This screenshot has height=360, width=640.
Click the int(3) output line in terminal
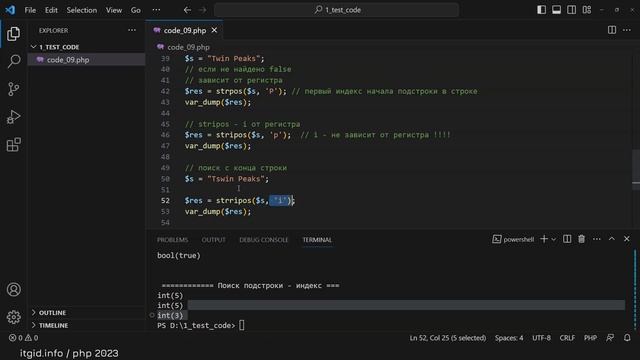coord(170,315)
